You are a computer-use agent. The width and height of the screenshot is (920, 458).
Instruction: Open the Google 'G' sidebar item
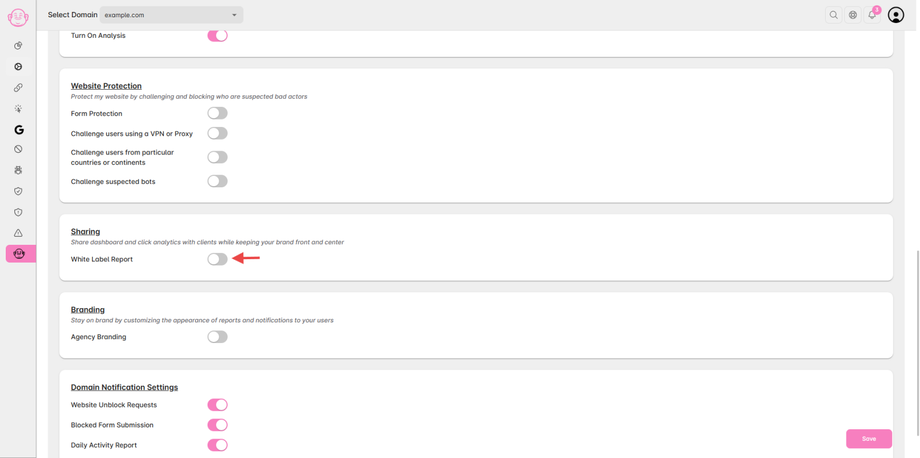(x=18, y=130)
